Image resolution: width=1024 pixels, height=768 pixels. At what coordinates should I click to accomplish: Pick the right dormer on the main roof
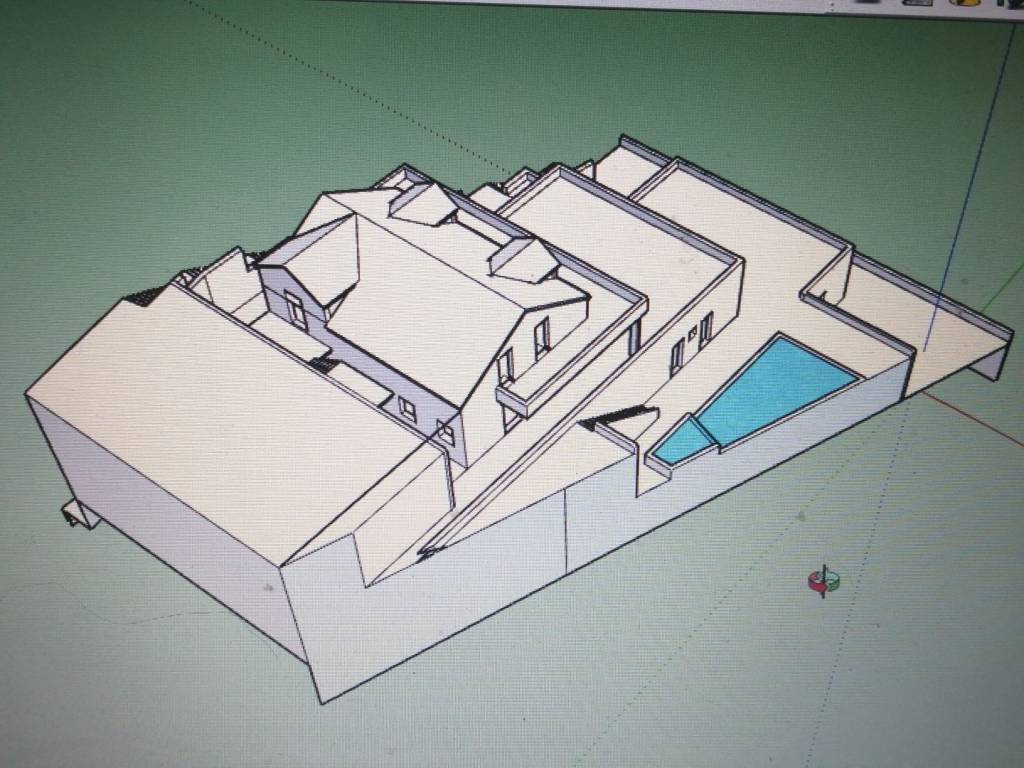tap(522, 258)
